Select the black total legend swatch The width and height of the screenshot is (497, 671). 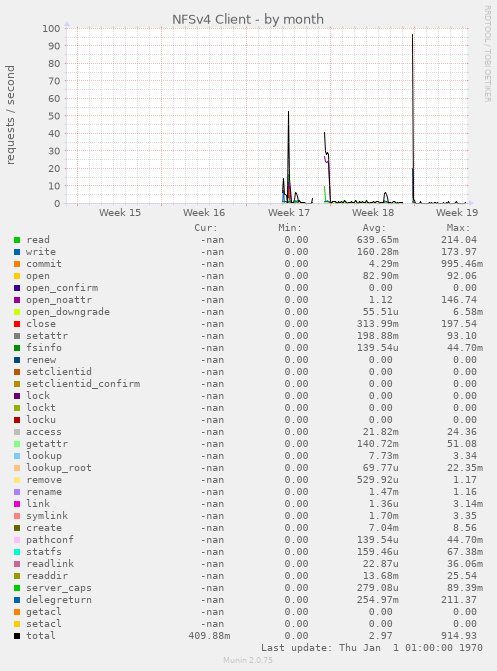click(x=17, y=636)
